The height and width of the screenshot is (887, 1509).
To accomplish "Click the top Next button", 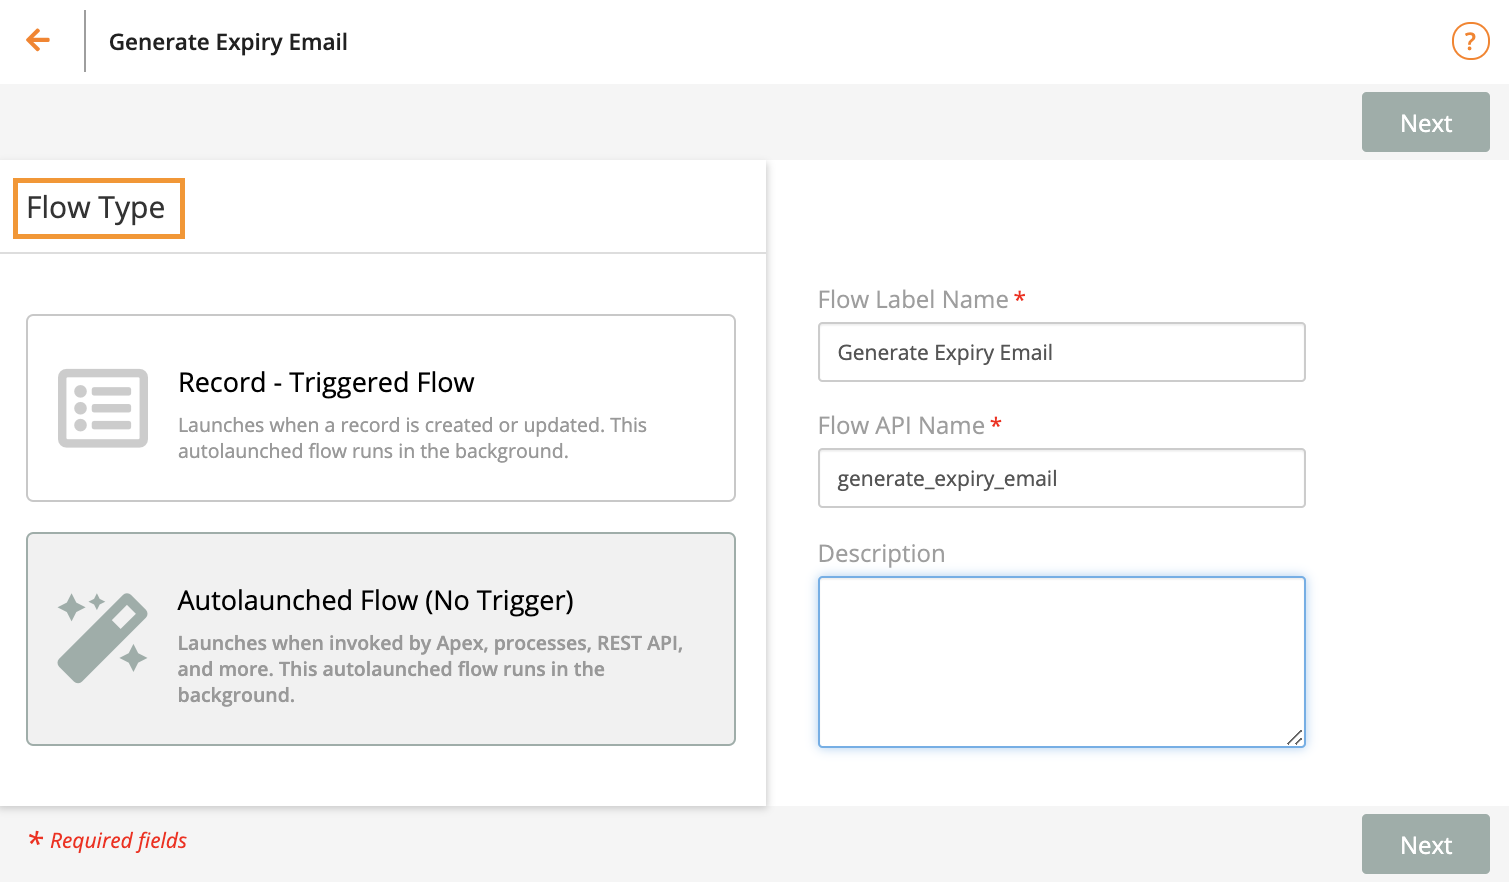I will (1425, 123).
